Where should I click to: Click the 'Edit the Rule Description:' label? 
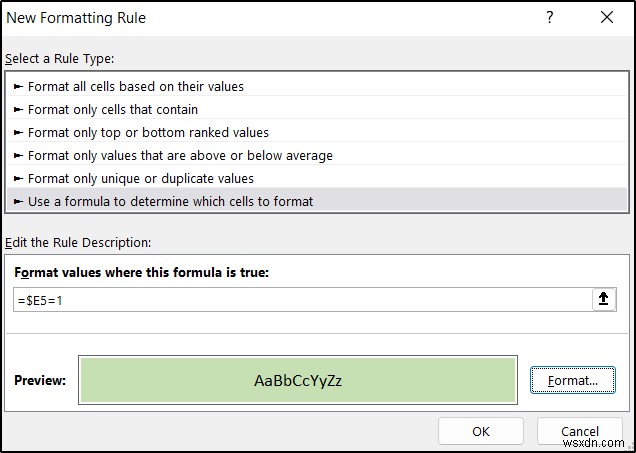78,243
